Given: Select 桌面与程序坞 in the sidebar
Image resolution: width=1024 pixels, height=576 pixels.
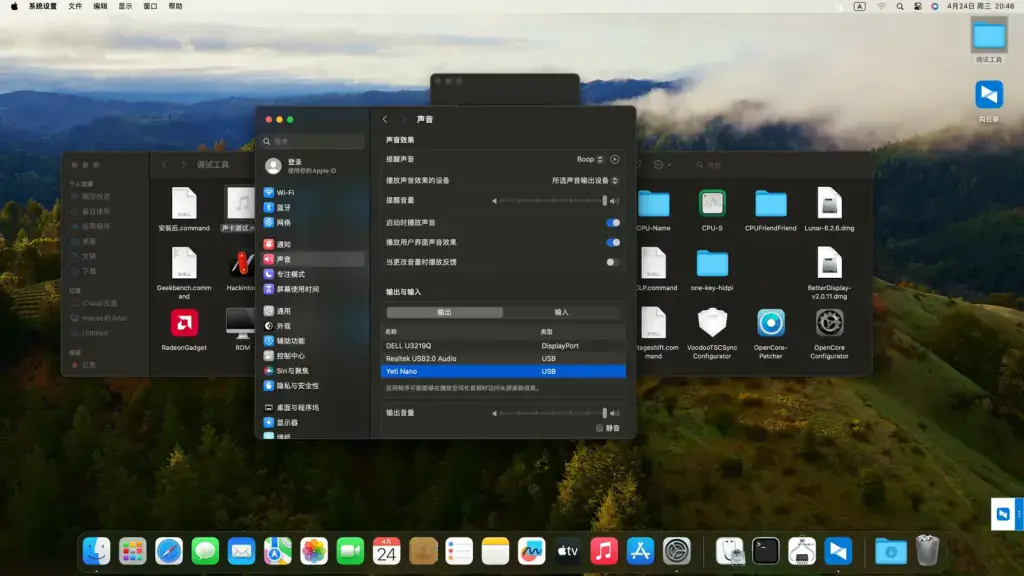Looking at the screenshot, I should tap(313, 408).
